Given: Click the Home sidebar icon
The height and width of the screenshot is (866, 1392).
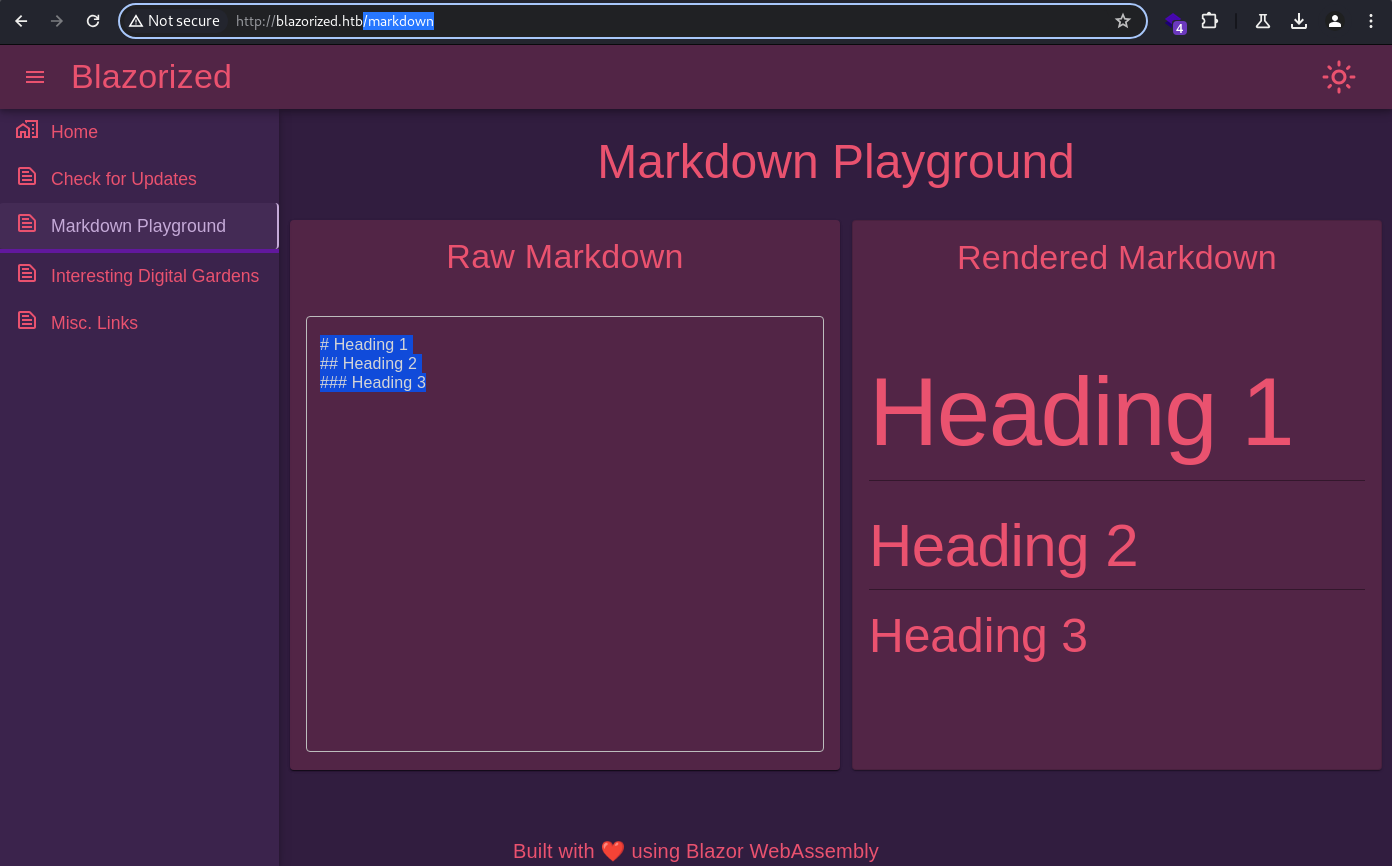Looking at the screenshot, I should [27, 130].
